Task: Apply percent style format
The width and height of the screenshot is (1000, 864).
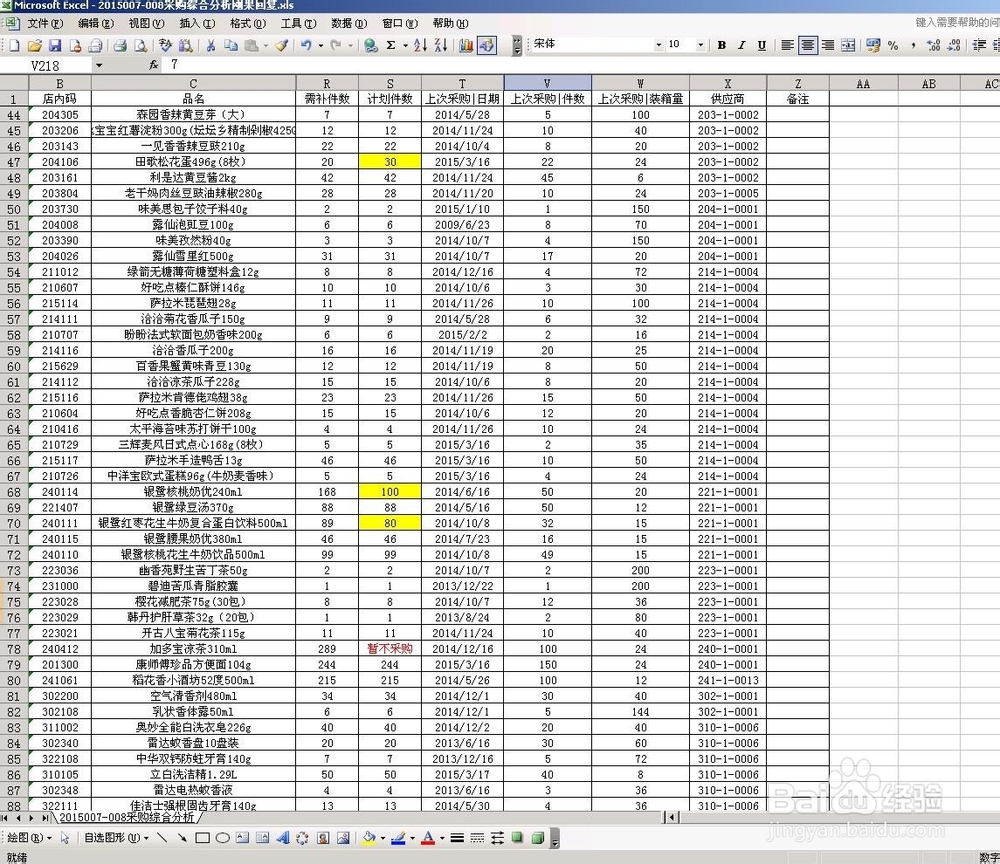Action: pyautogui.click(x=893, y=45)
